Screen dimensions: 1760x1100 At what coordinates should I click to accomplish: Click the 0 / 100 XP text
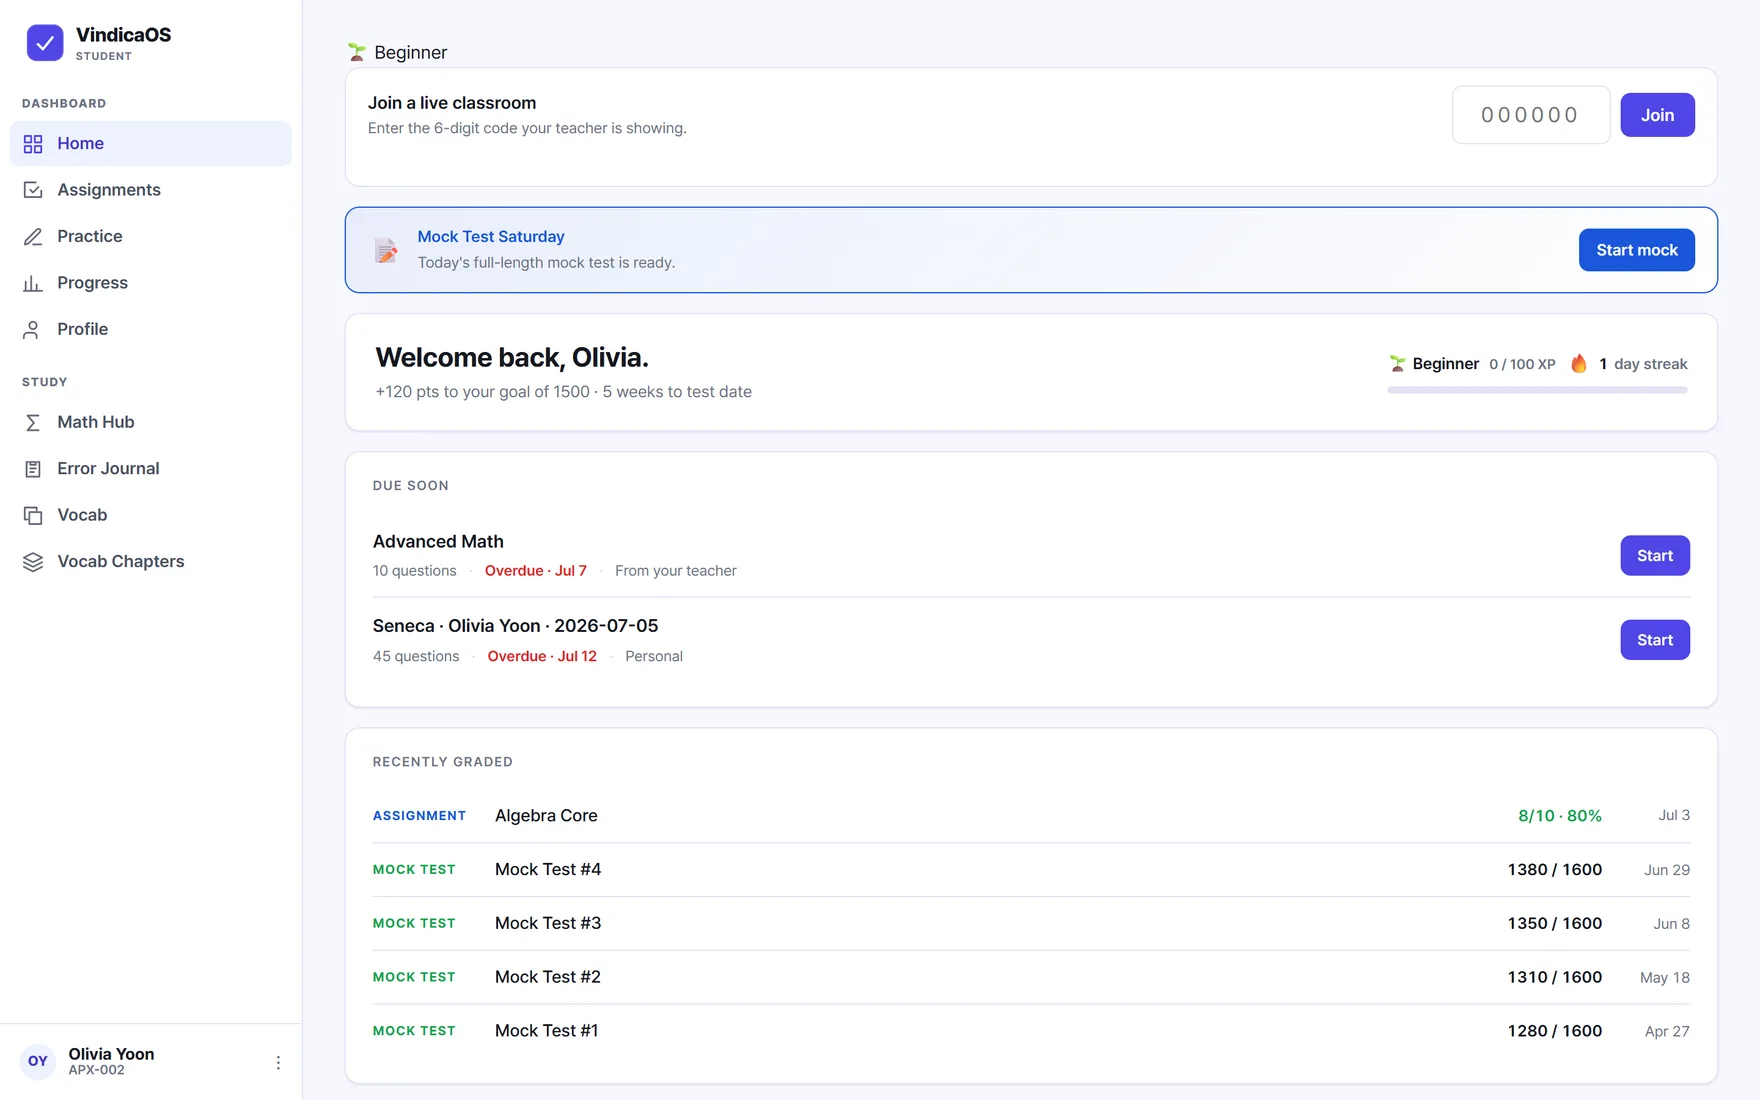pos(1522,364)
